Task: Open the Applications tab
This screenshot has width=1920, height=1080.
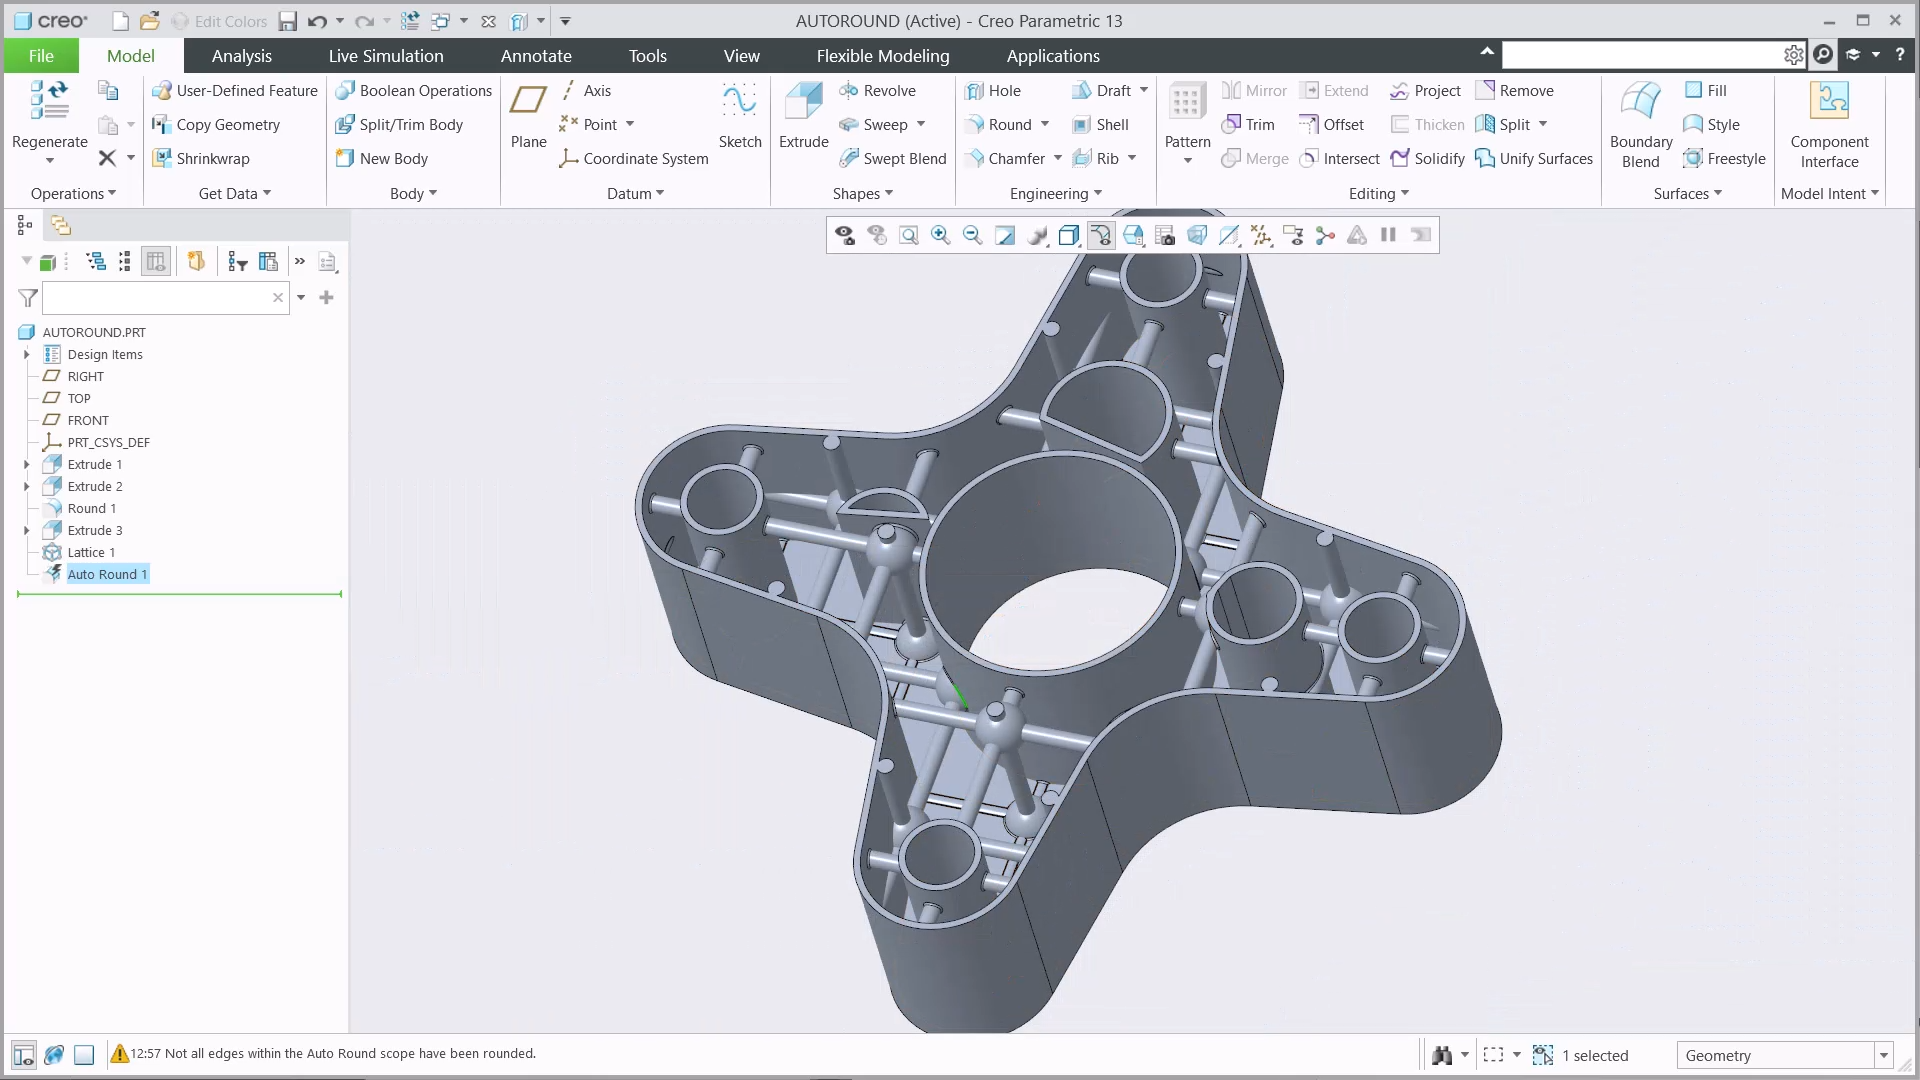Action: pyautogui.click(x=1052, y=56)
